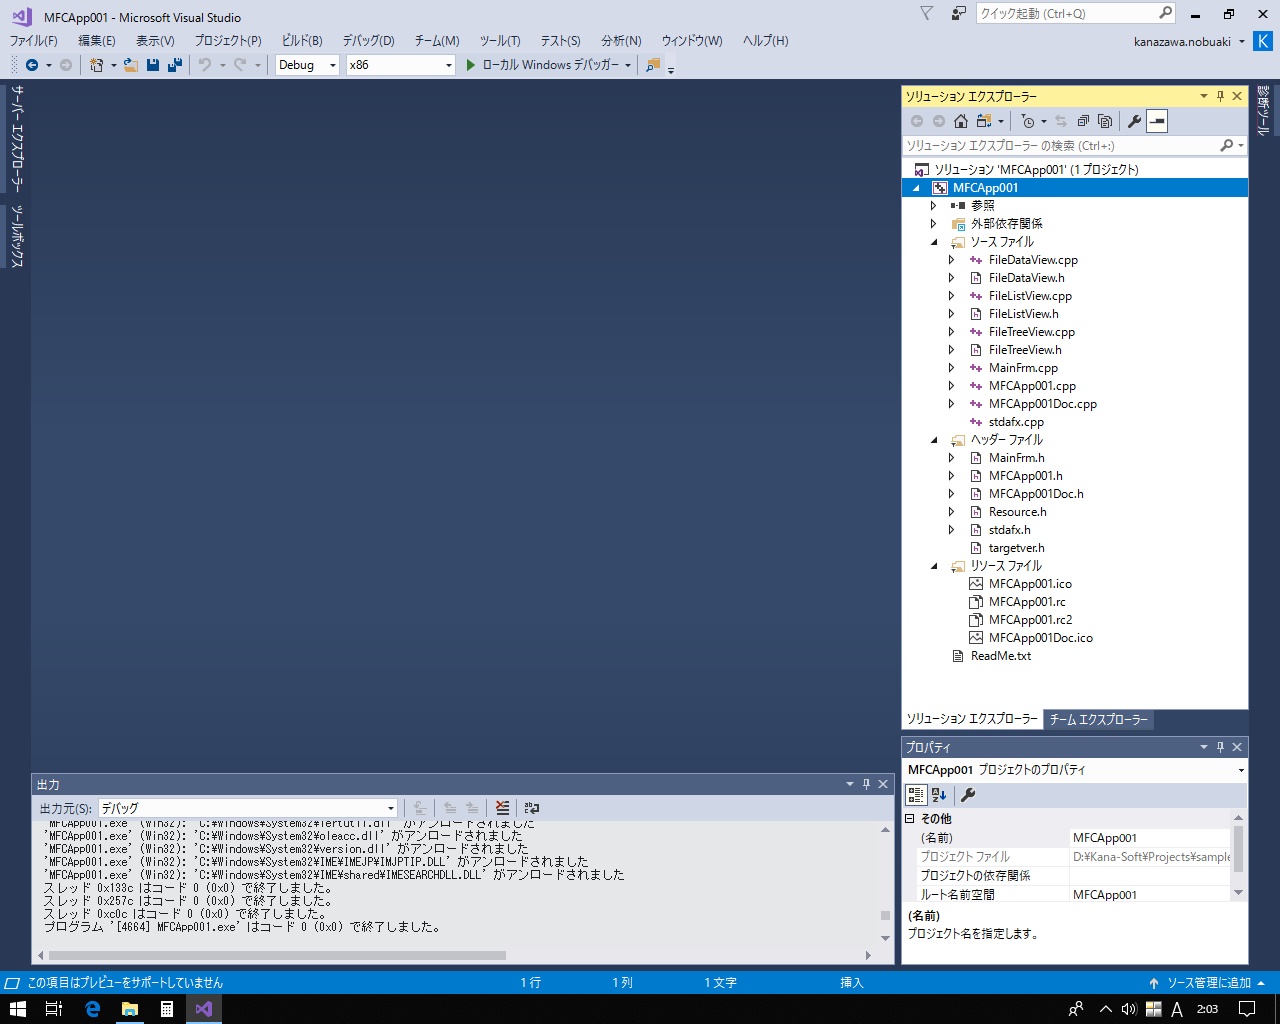
Task: Select FileListView.cpp in Solution Explorer
Action: 1030,296
